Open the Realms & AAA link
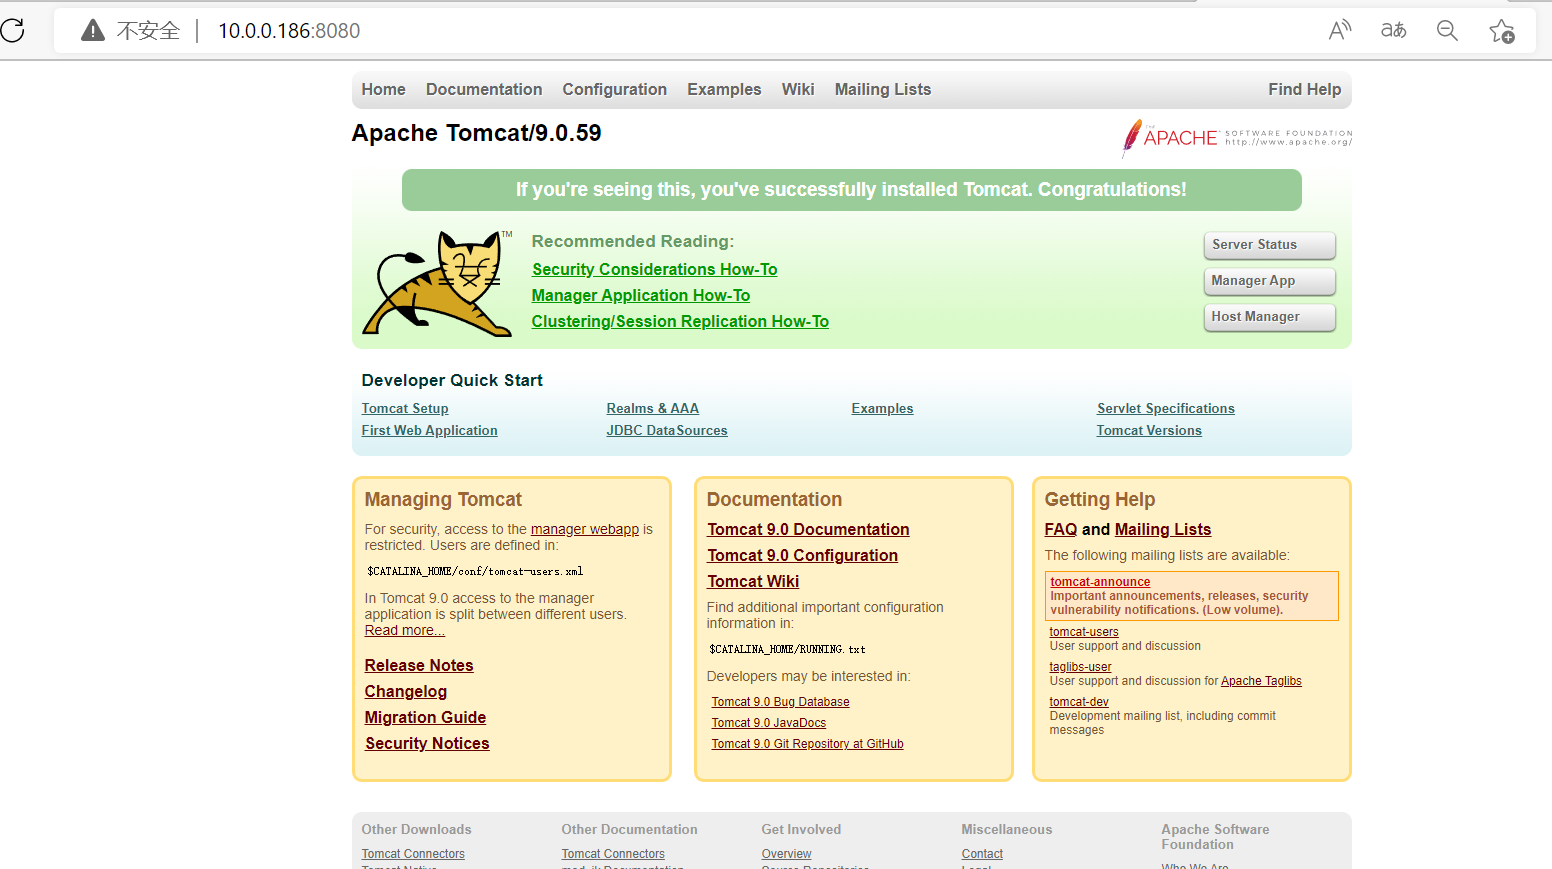The image size is (1552, 869). tap(652, 408)
